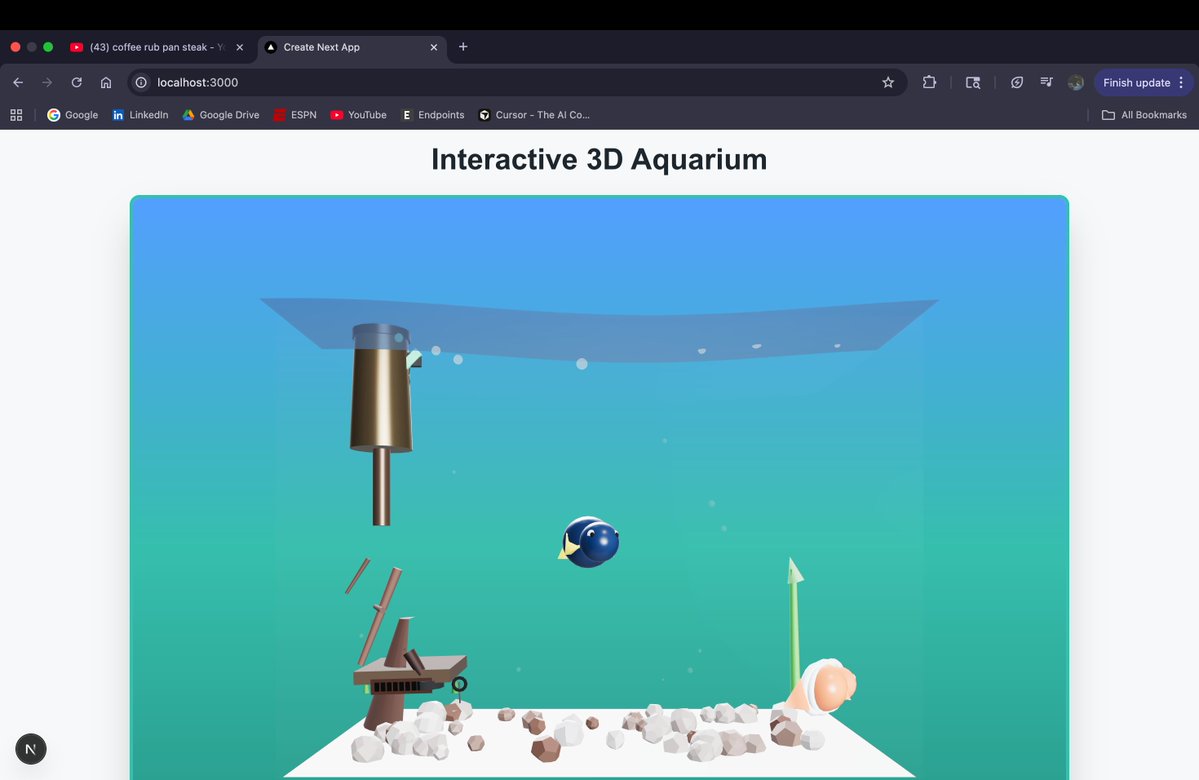Image resolution: width=1199 pixels, height=780 pixels.
Task: Click the browser forward arrow
Action: point(47,83)
